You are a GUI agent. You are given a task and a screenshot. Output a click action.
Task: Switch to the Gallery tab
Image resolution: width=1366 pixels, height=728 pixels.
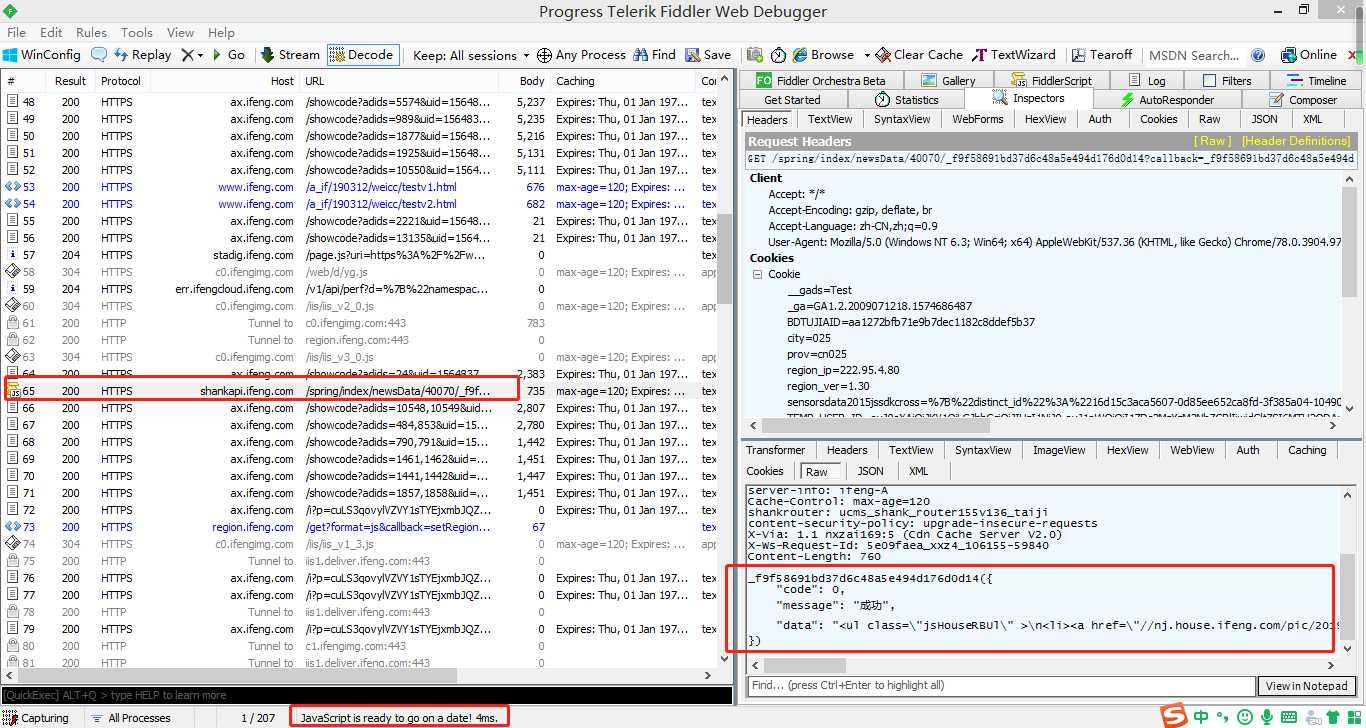[948, 81]
